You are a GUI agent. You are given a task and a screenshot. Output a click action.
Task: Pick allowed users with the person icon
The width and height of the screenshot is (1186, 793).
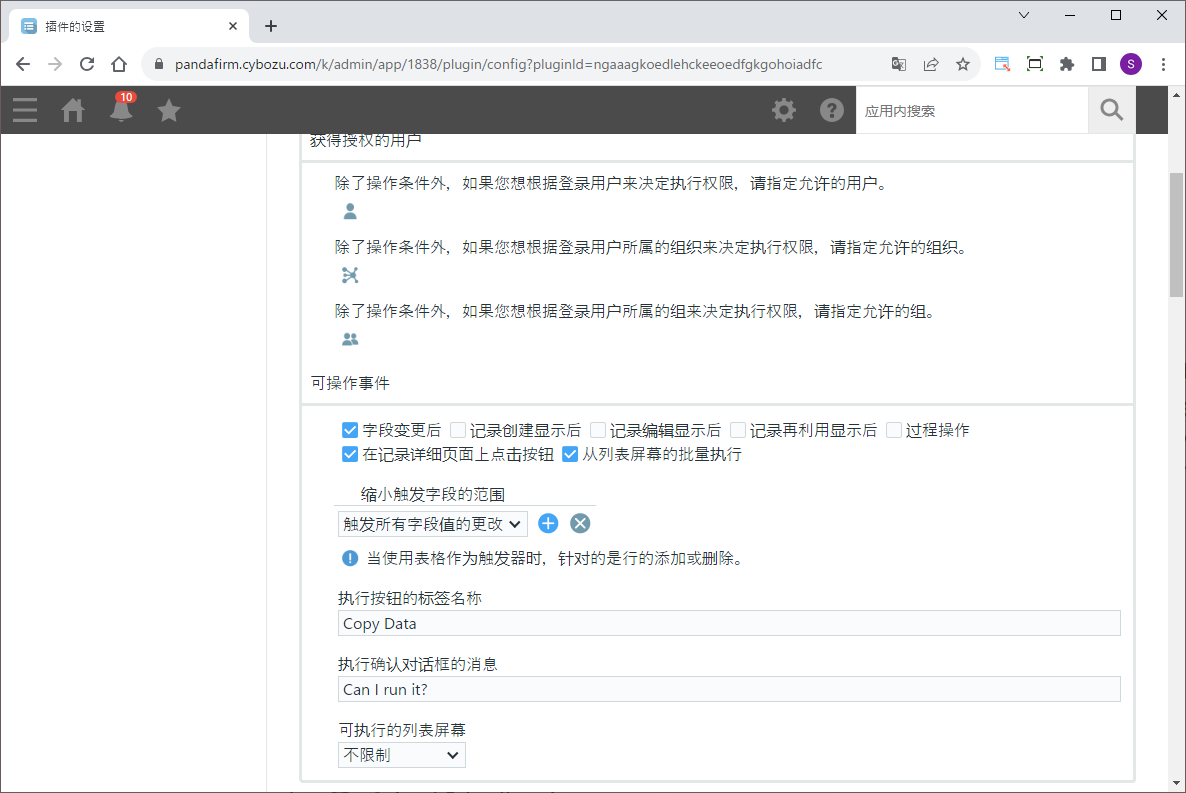point(350,212)
